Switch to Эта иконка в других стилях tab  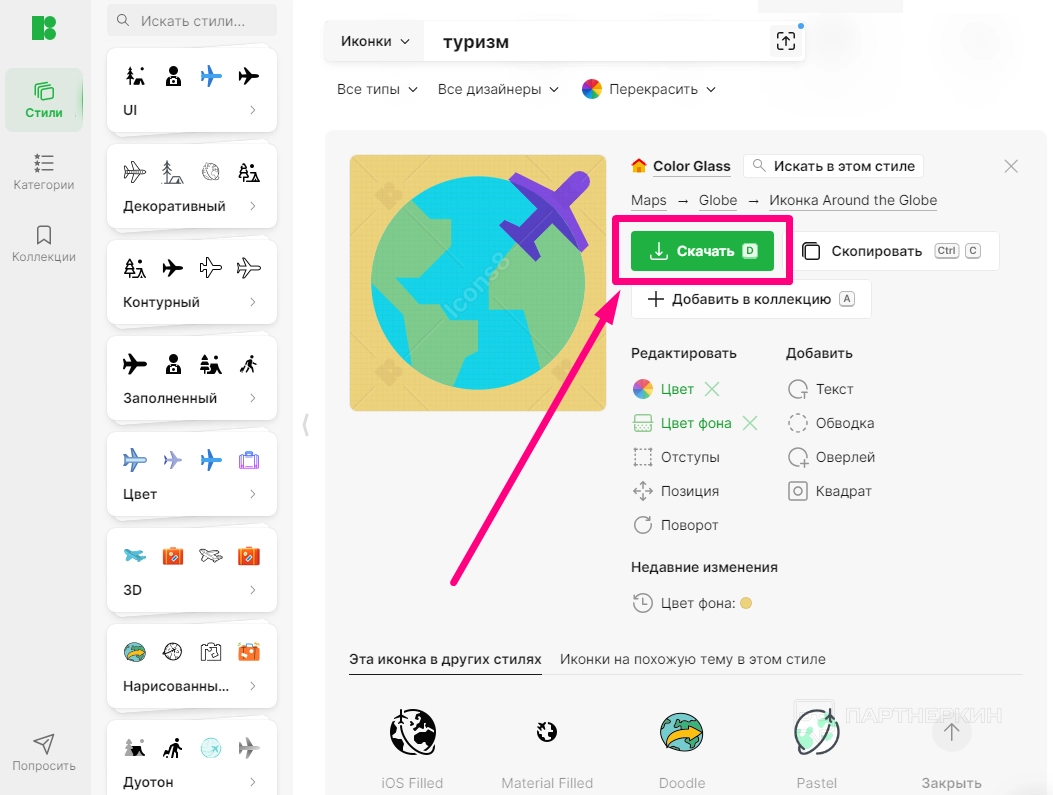click(x=445, y=659)
